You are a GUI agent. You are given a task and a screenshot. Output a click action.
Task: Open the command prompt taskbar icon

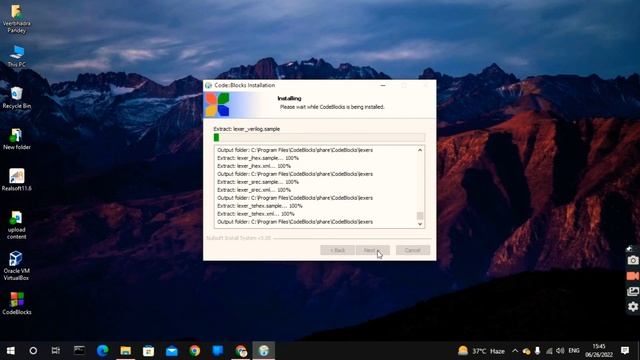pyautogui.click(x=79, y=351)
